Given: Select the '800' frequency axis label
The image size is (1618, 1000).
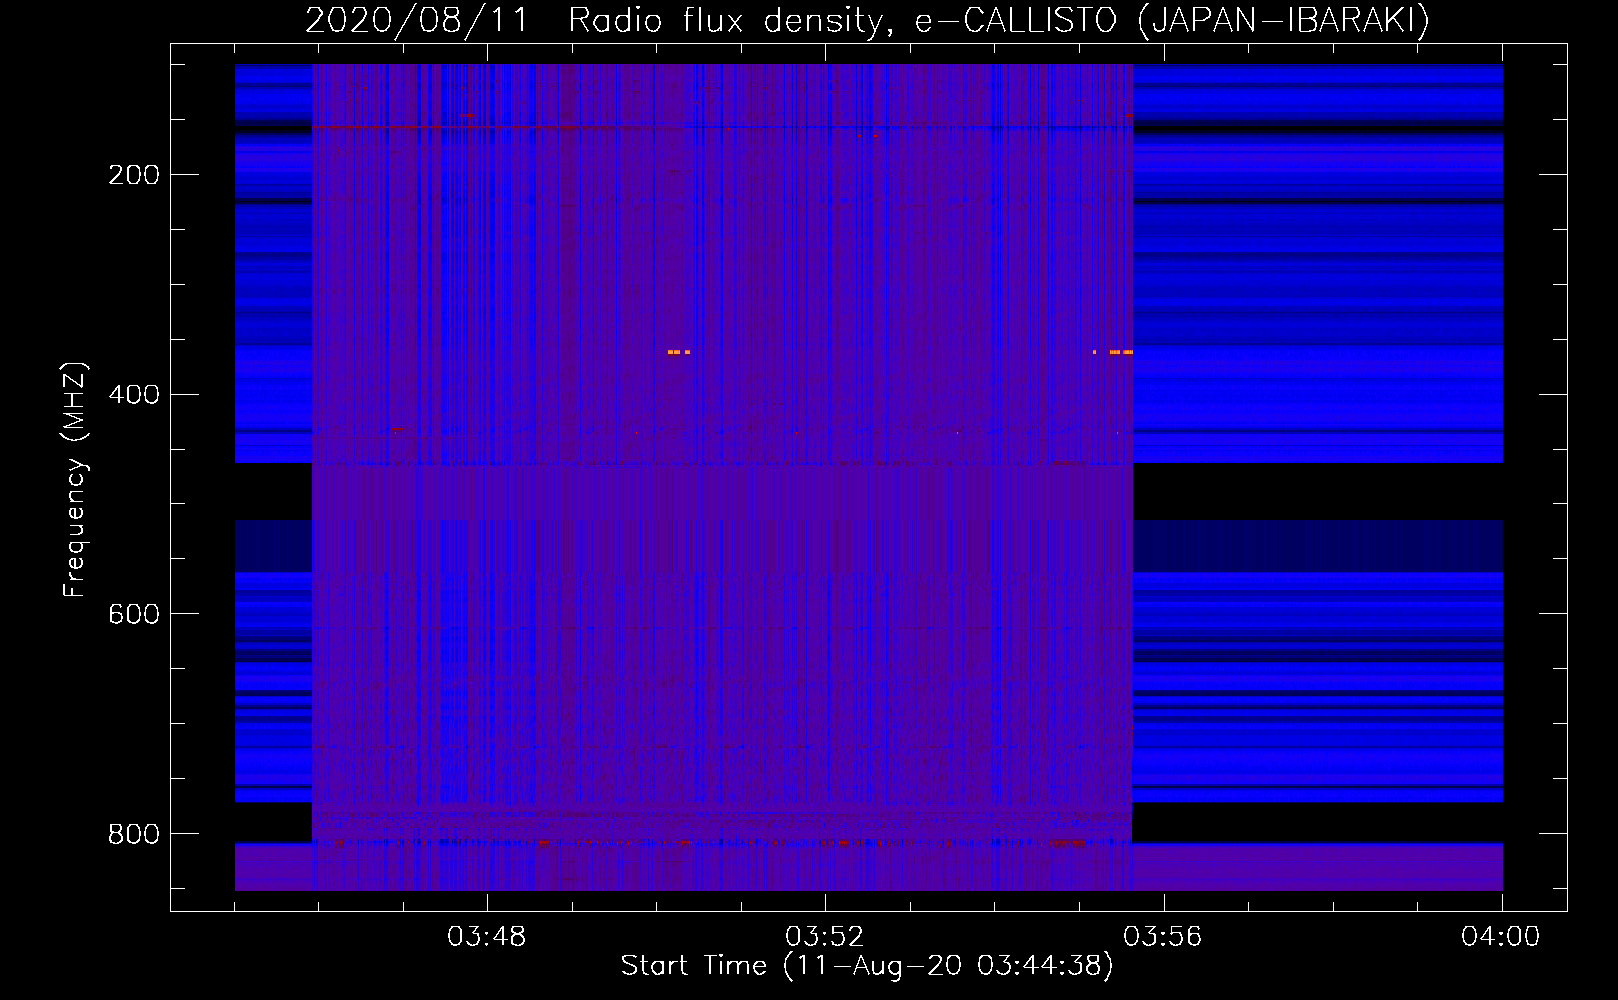Looking at the screenshot, I should click(134, 834).
